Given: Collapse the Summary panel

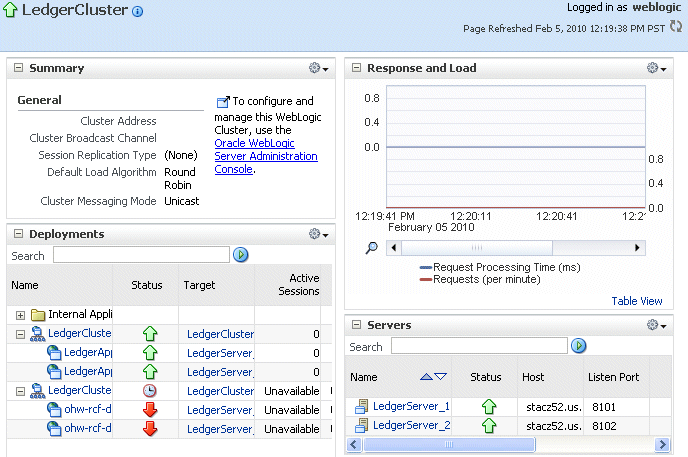Looking at the screenshot, I should tap(18, 68).
